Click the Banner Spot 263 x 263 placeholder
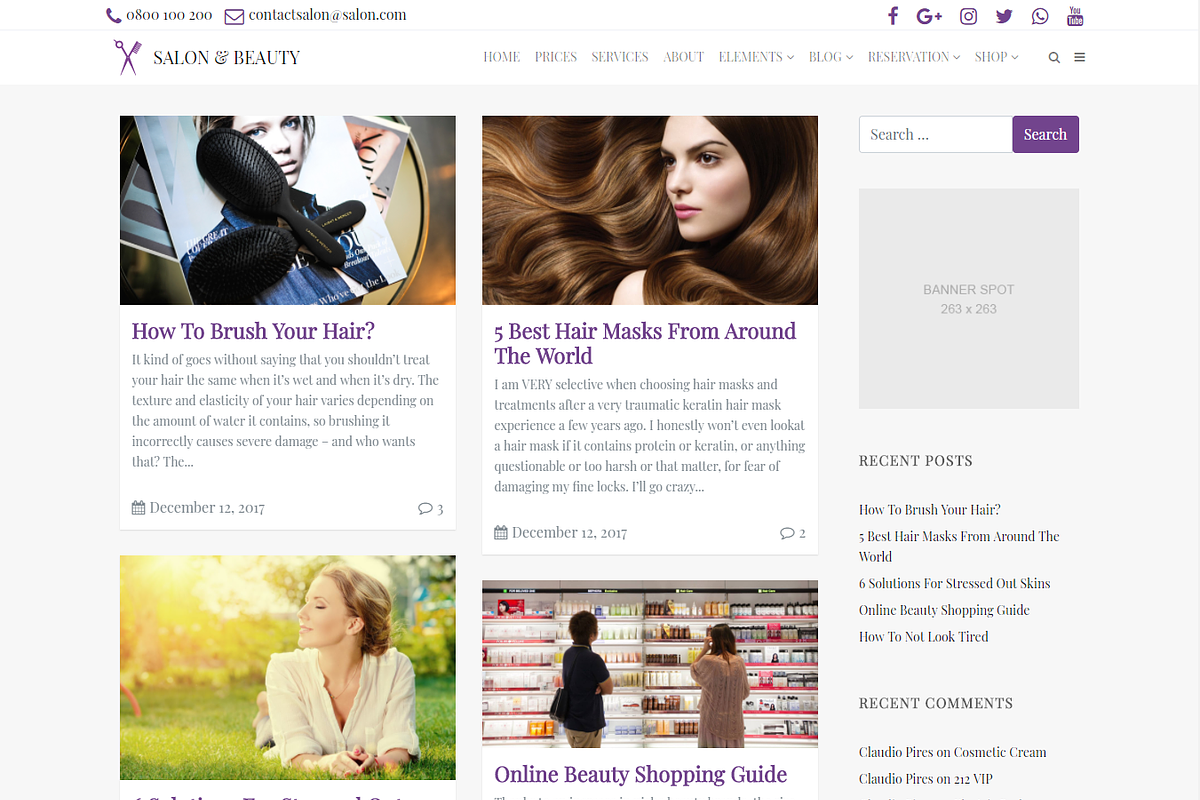The height and width of the screenshot is (800, 1200). [969, 299]
